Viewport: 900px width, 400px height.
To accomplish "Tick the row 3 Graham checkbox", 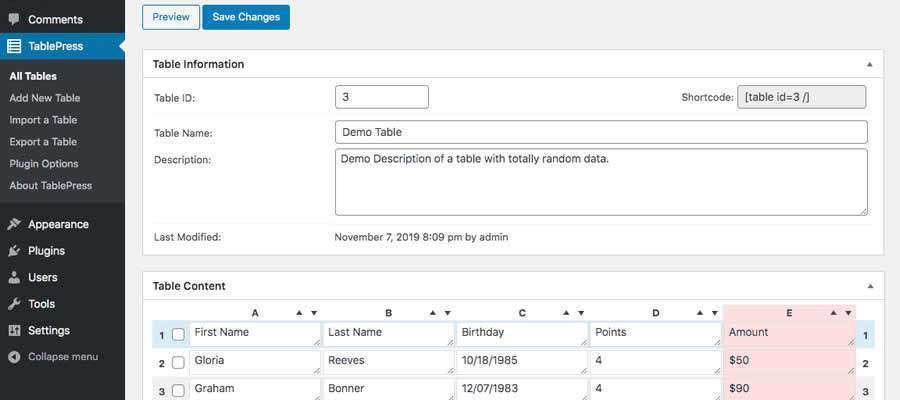I will pyautogui.click(x=178, y=390).
